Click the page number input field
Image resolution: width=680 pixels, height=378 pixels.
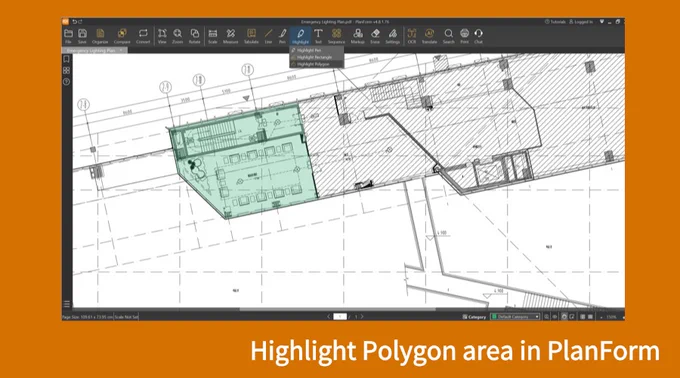(x=340, y=317)
